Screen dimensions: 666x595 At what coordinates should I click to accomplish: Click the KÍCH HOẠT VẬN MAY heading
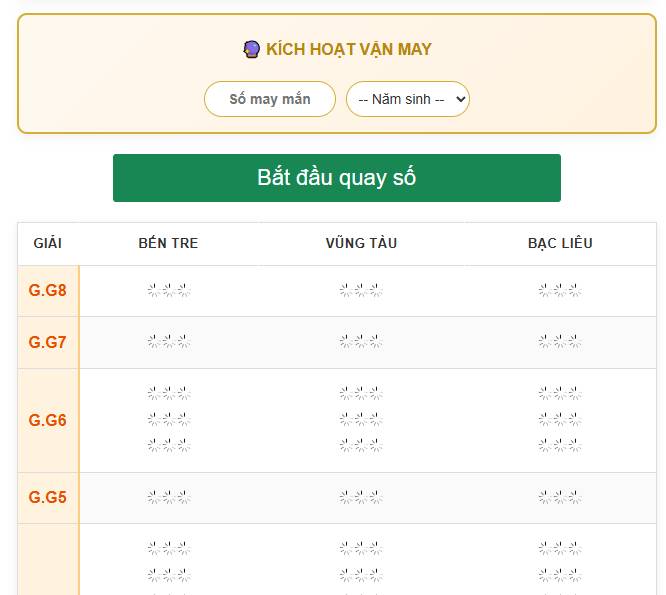click(349, 49)
